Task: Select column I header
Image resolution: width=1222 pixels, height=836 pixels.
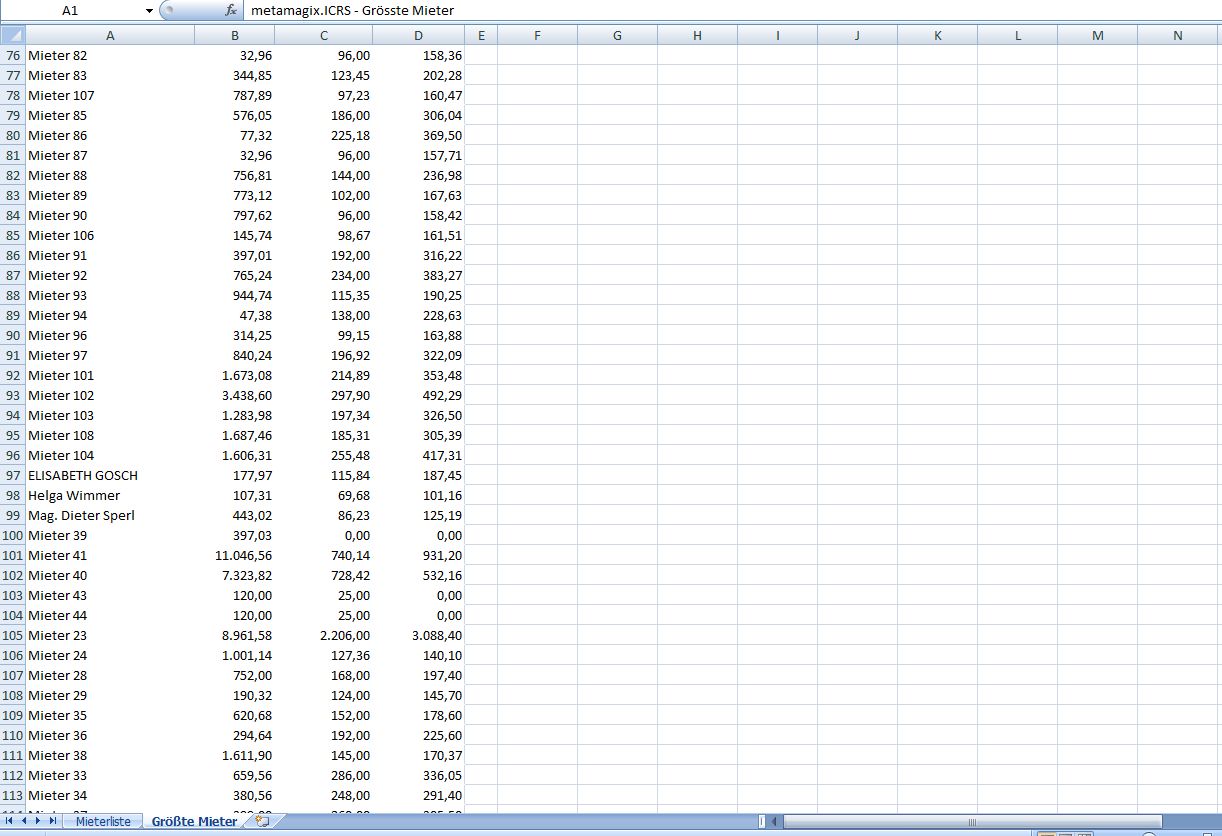Action: click(777, 35)
